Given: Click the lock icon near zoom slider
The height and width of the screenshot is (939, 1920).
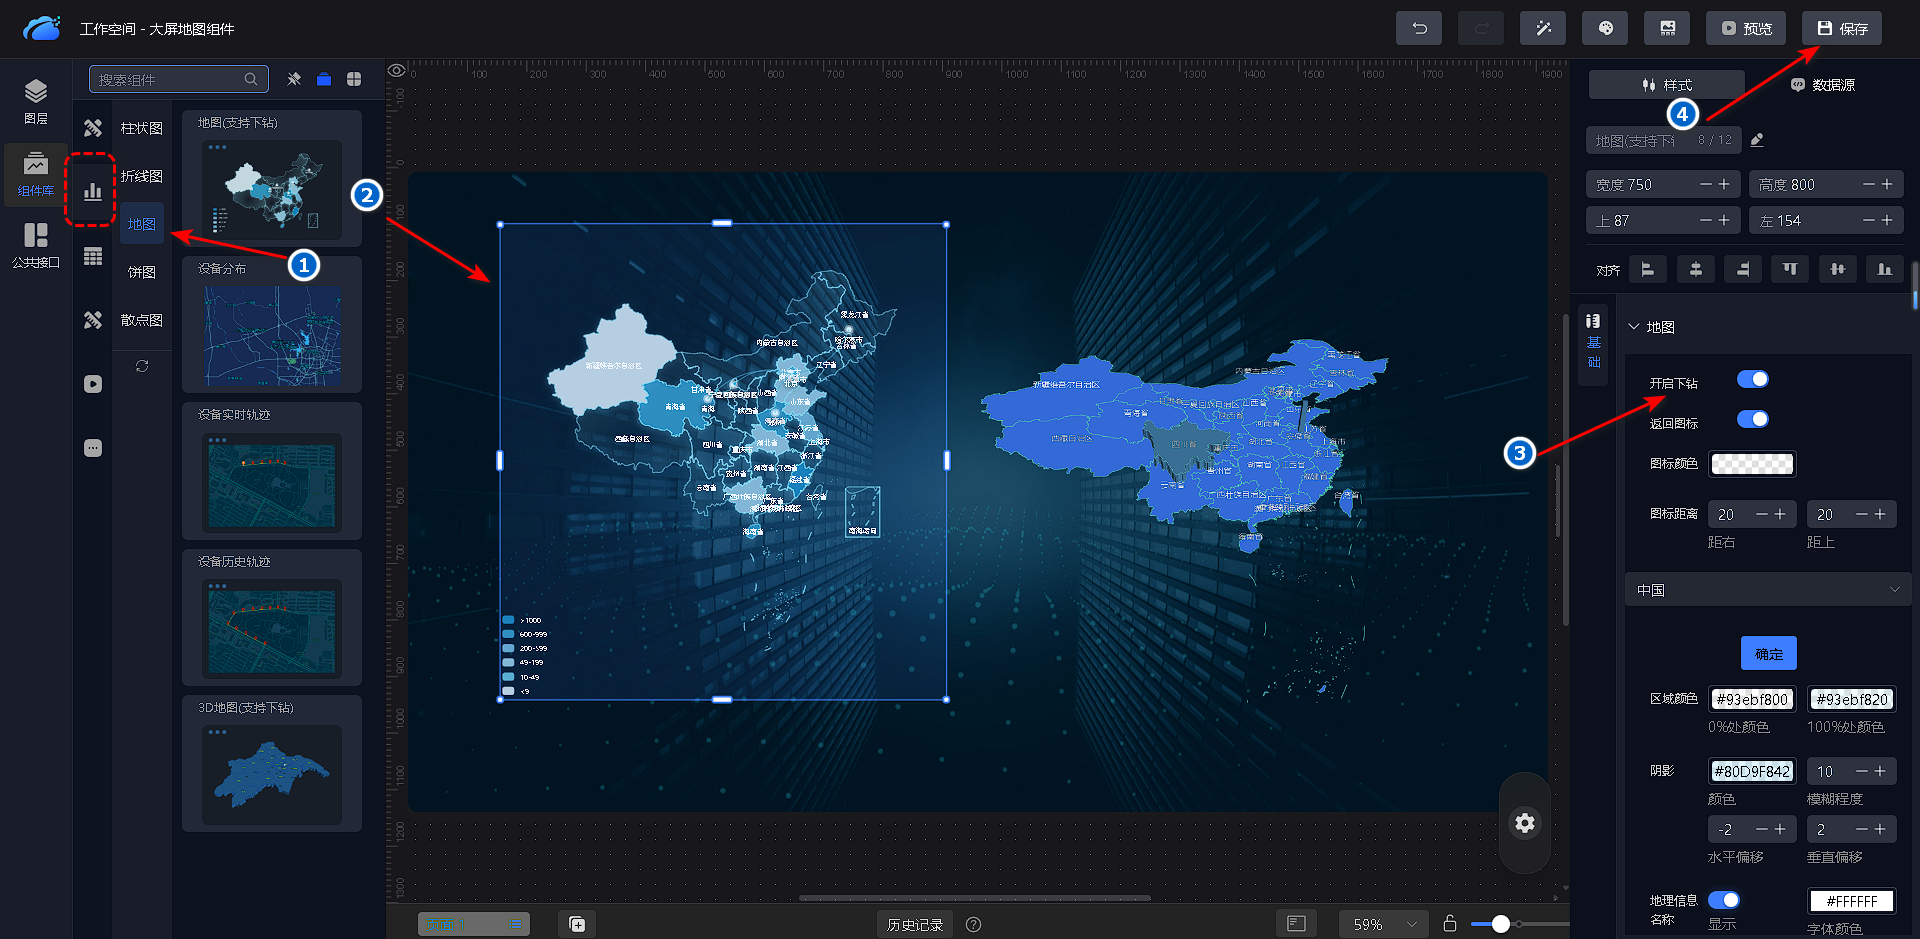Looking at the screenshot, I should [x=1450, y=924].
